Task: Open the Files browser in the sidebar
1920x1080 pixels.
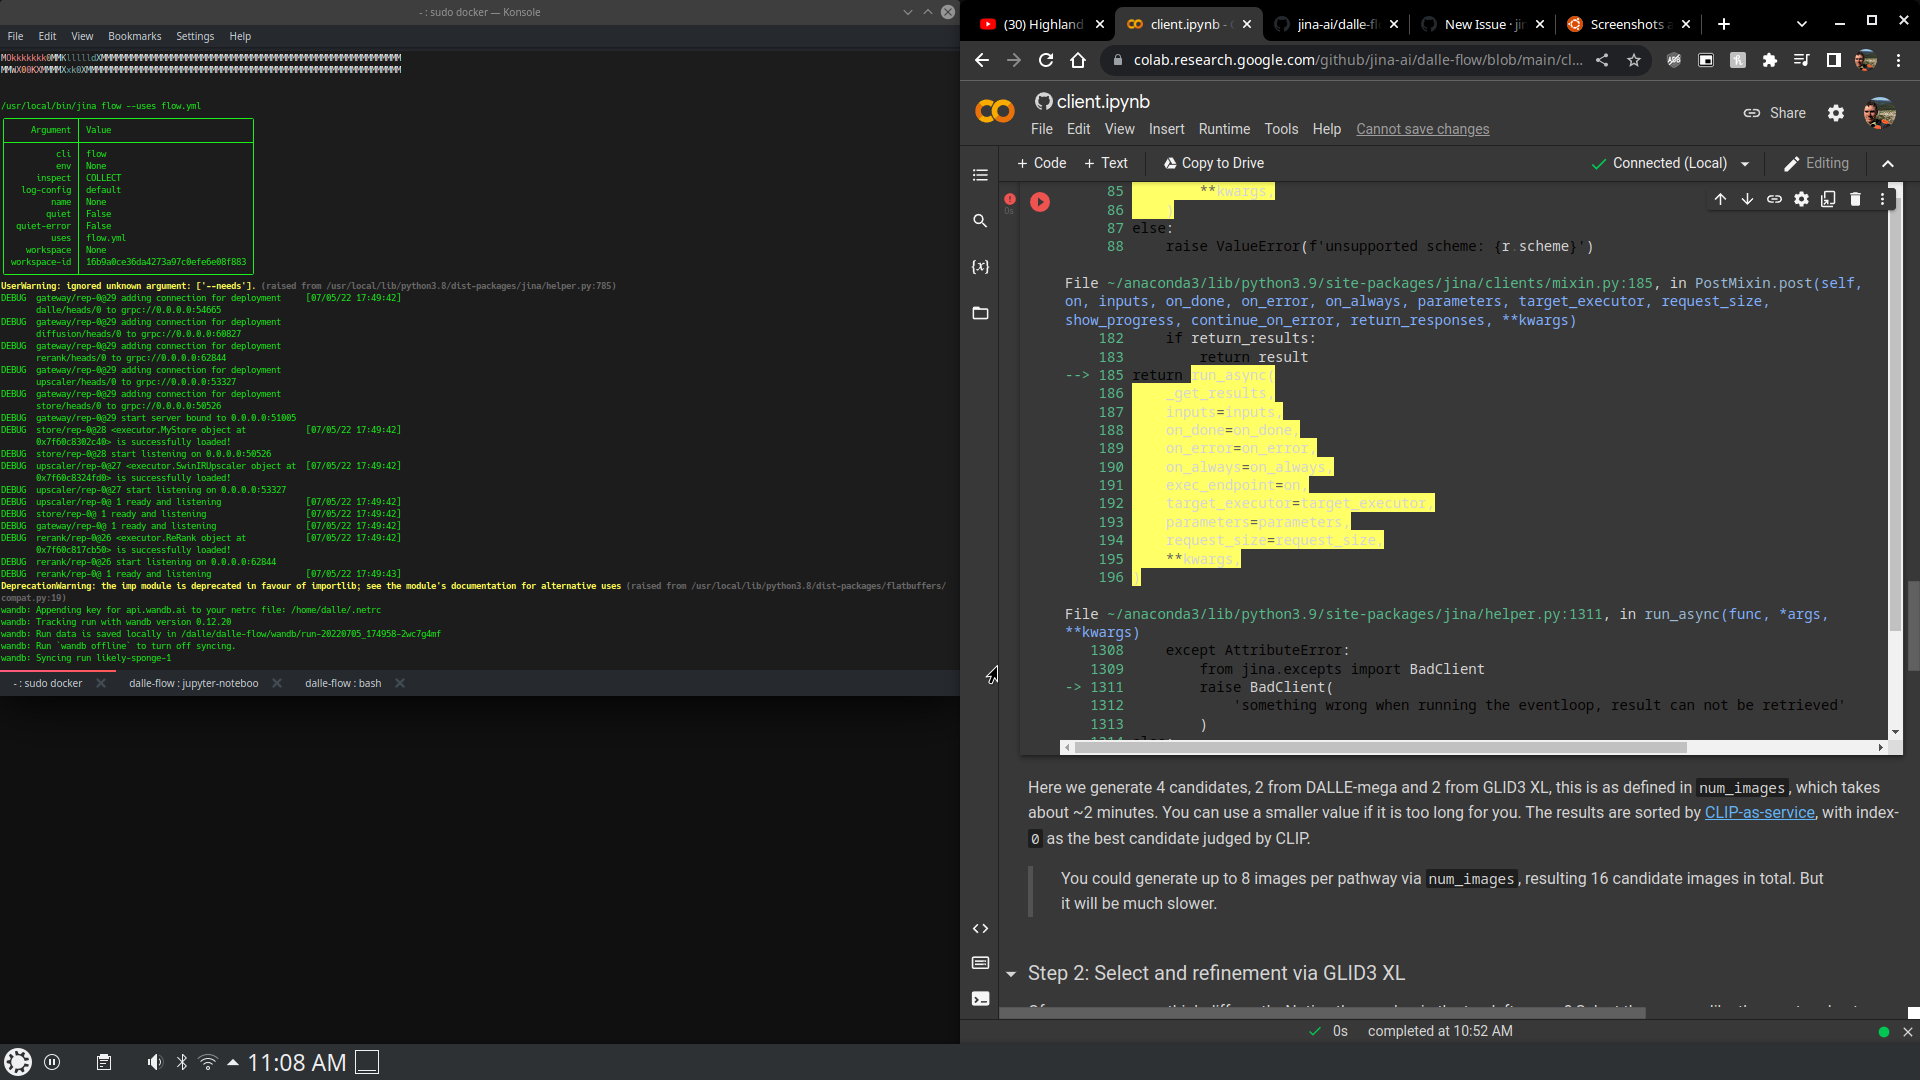Action: (x=980, y=313)
